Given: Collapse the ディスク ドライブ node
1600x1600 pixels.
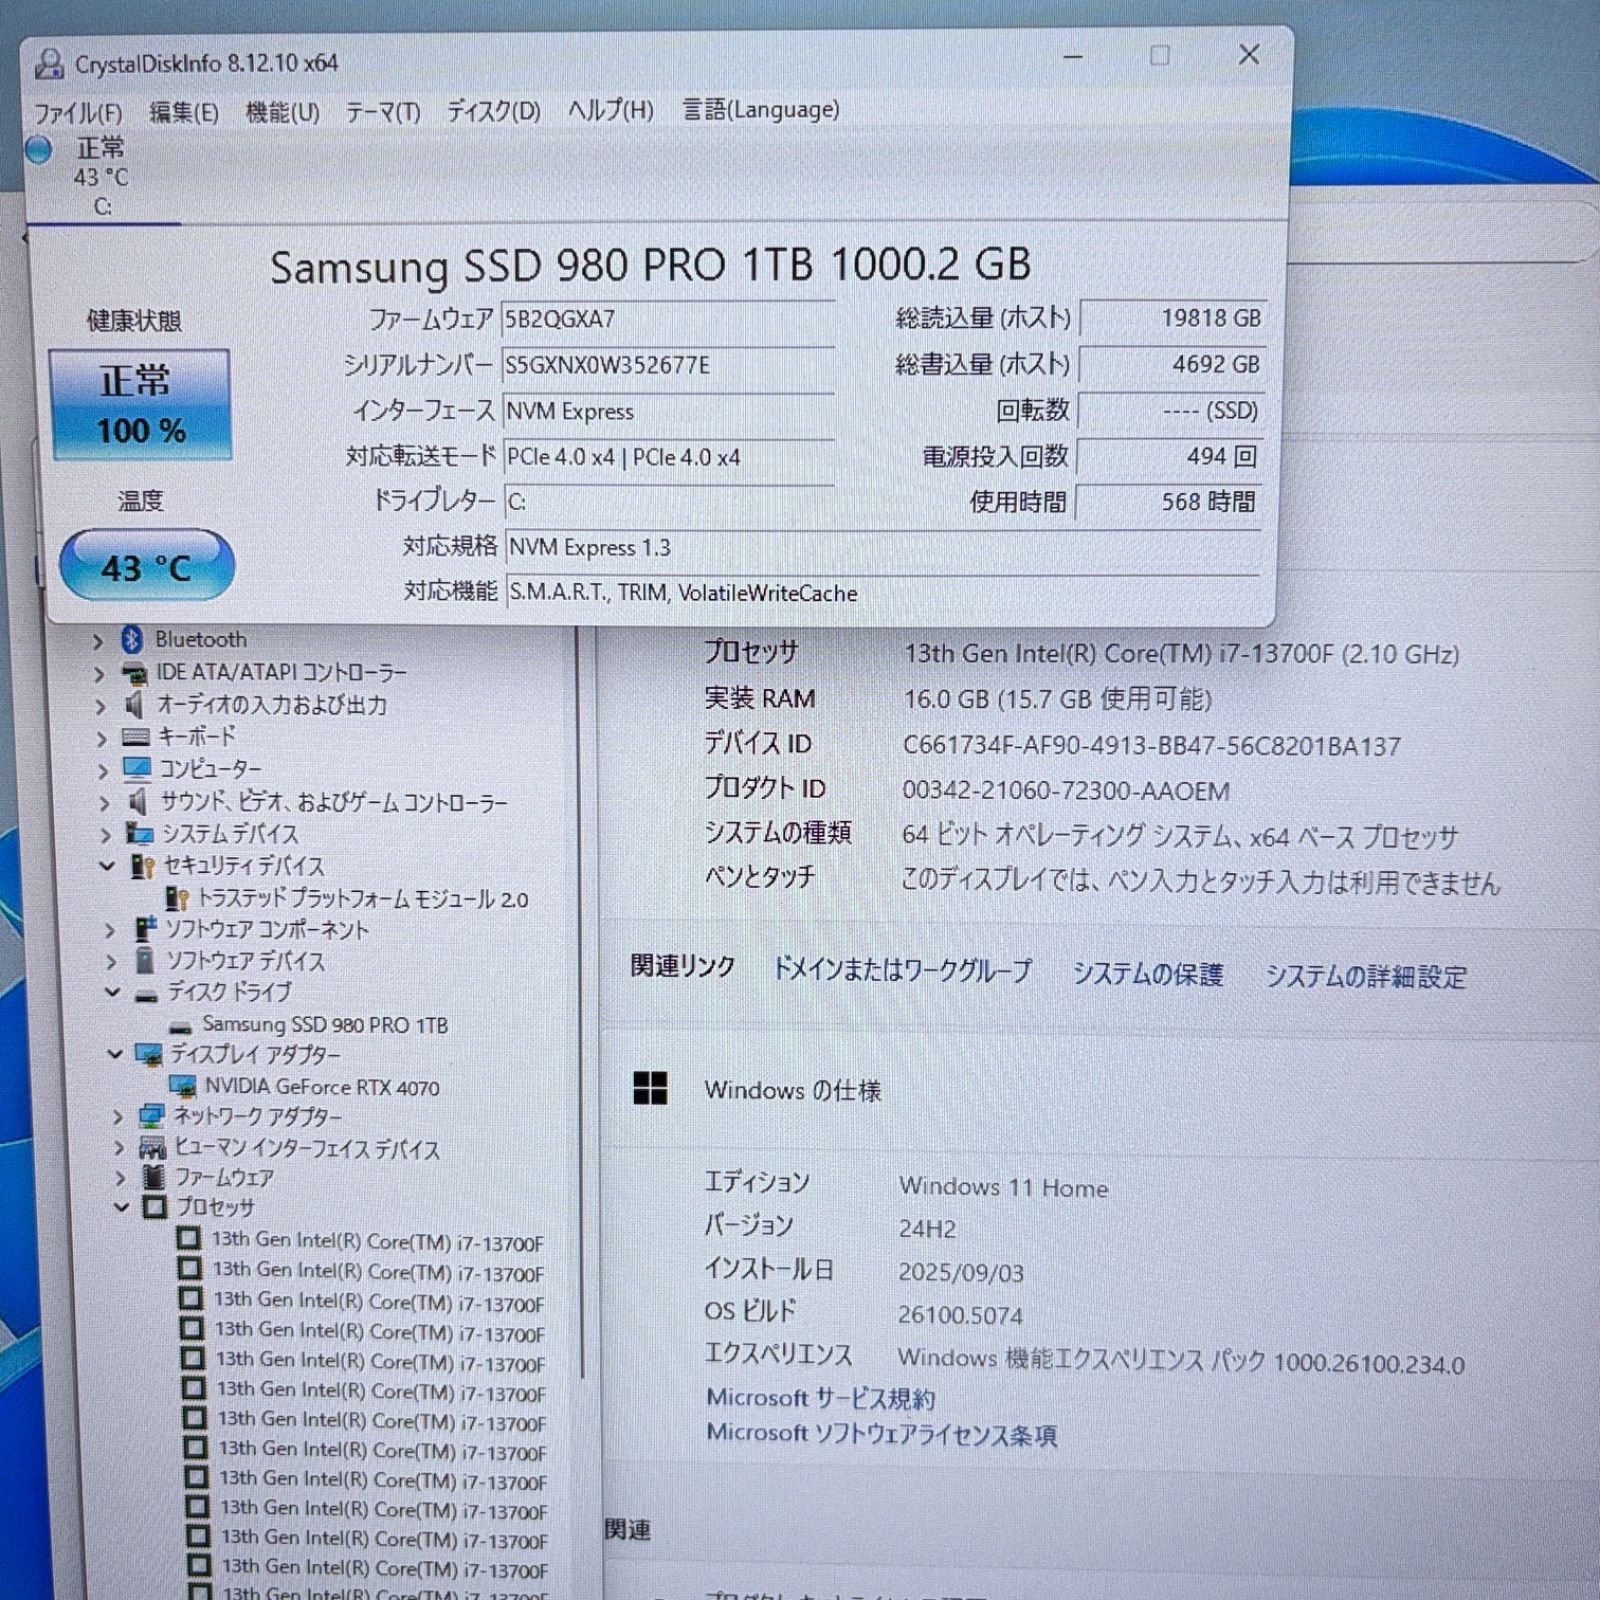Looking at the screenshot, I should 113,992.
